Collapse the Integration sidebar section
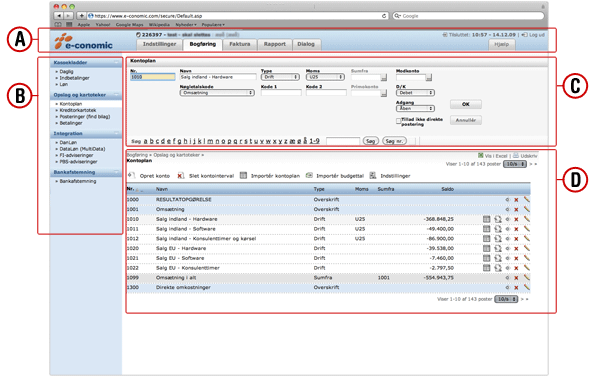Screen dimensions: 600x384 [116, 133]
